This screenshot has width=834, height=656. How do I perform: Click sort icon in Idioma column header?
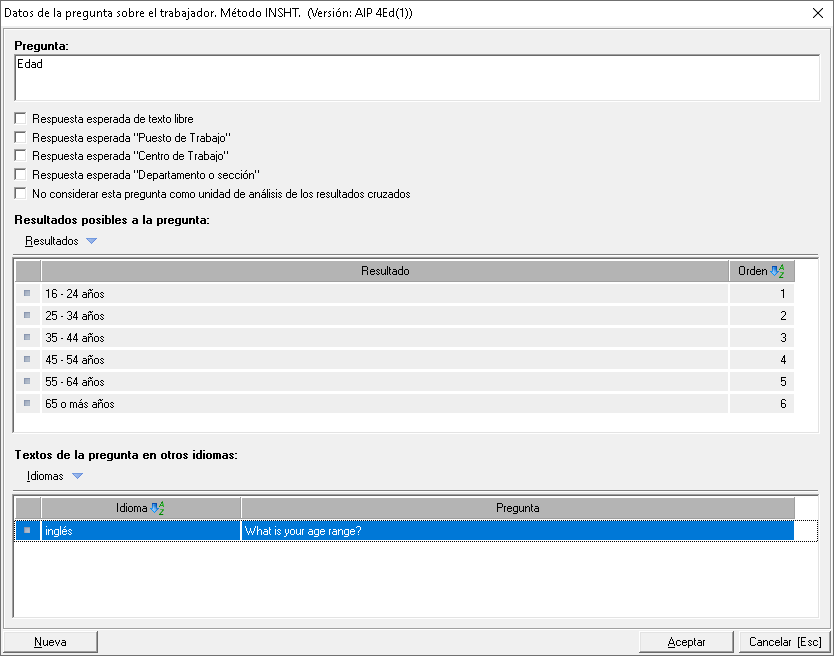point(157,508)
